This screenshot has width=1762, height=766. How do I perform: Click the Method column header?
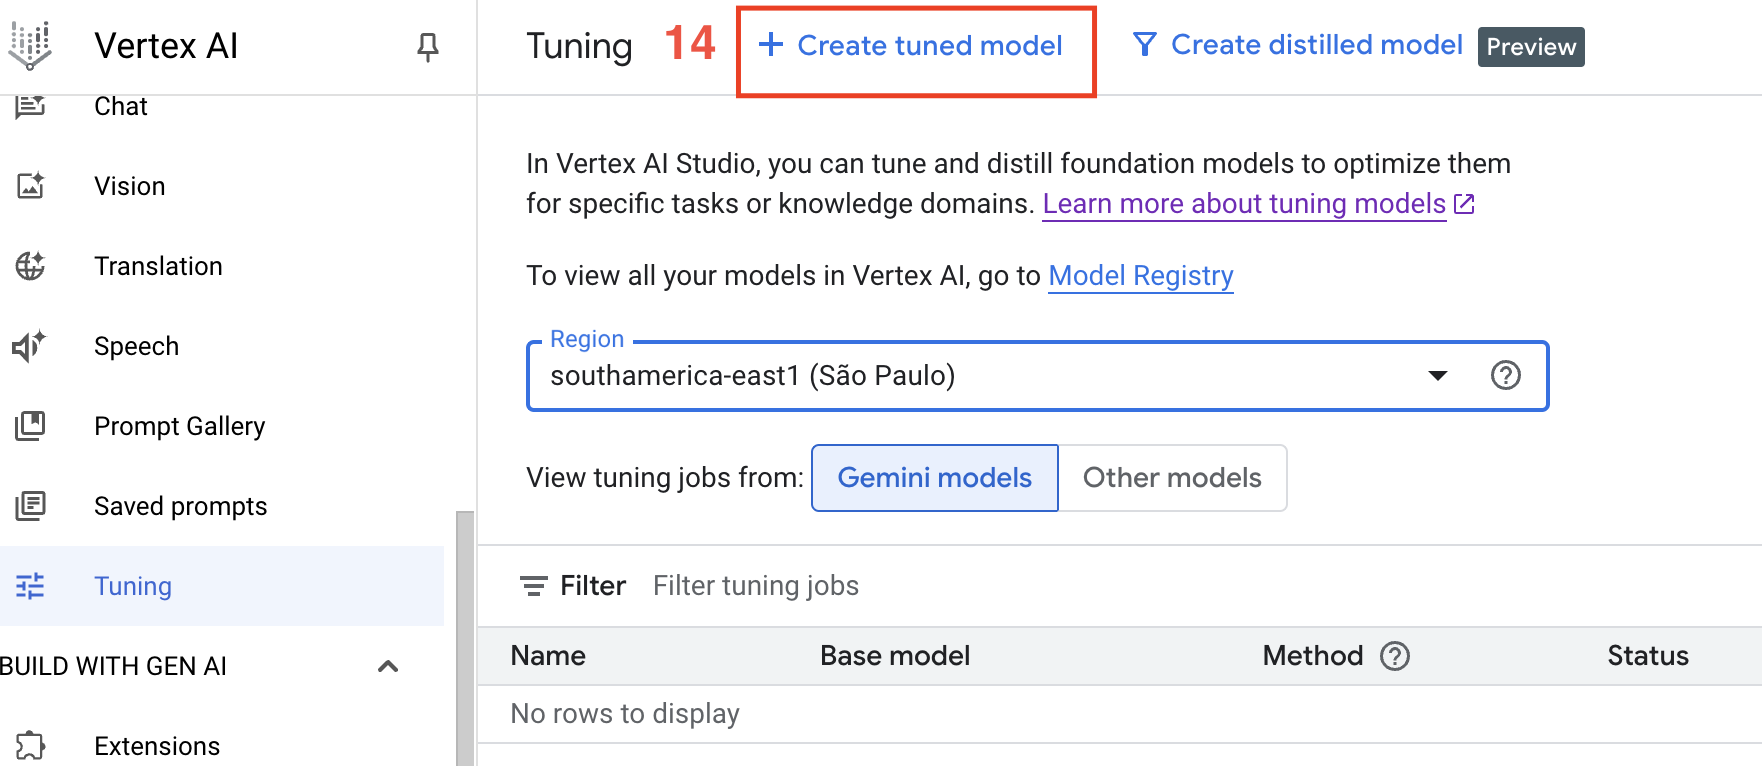[1313, 656]
